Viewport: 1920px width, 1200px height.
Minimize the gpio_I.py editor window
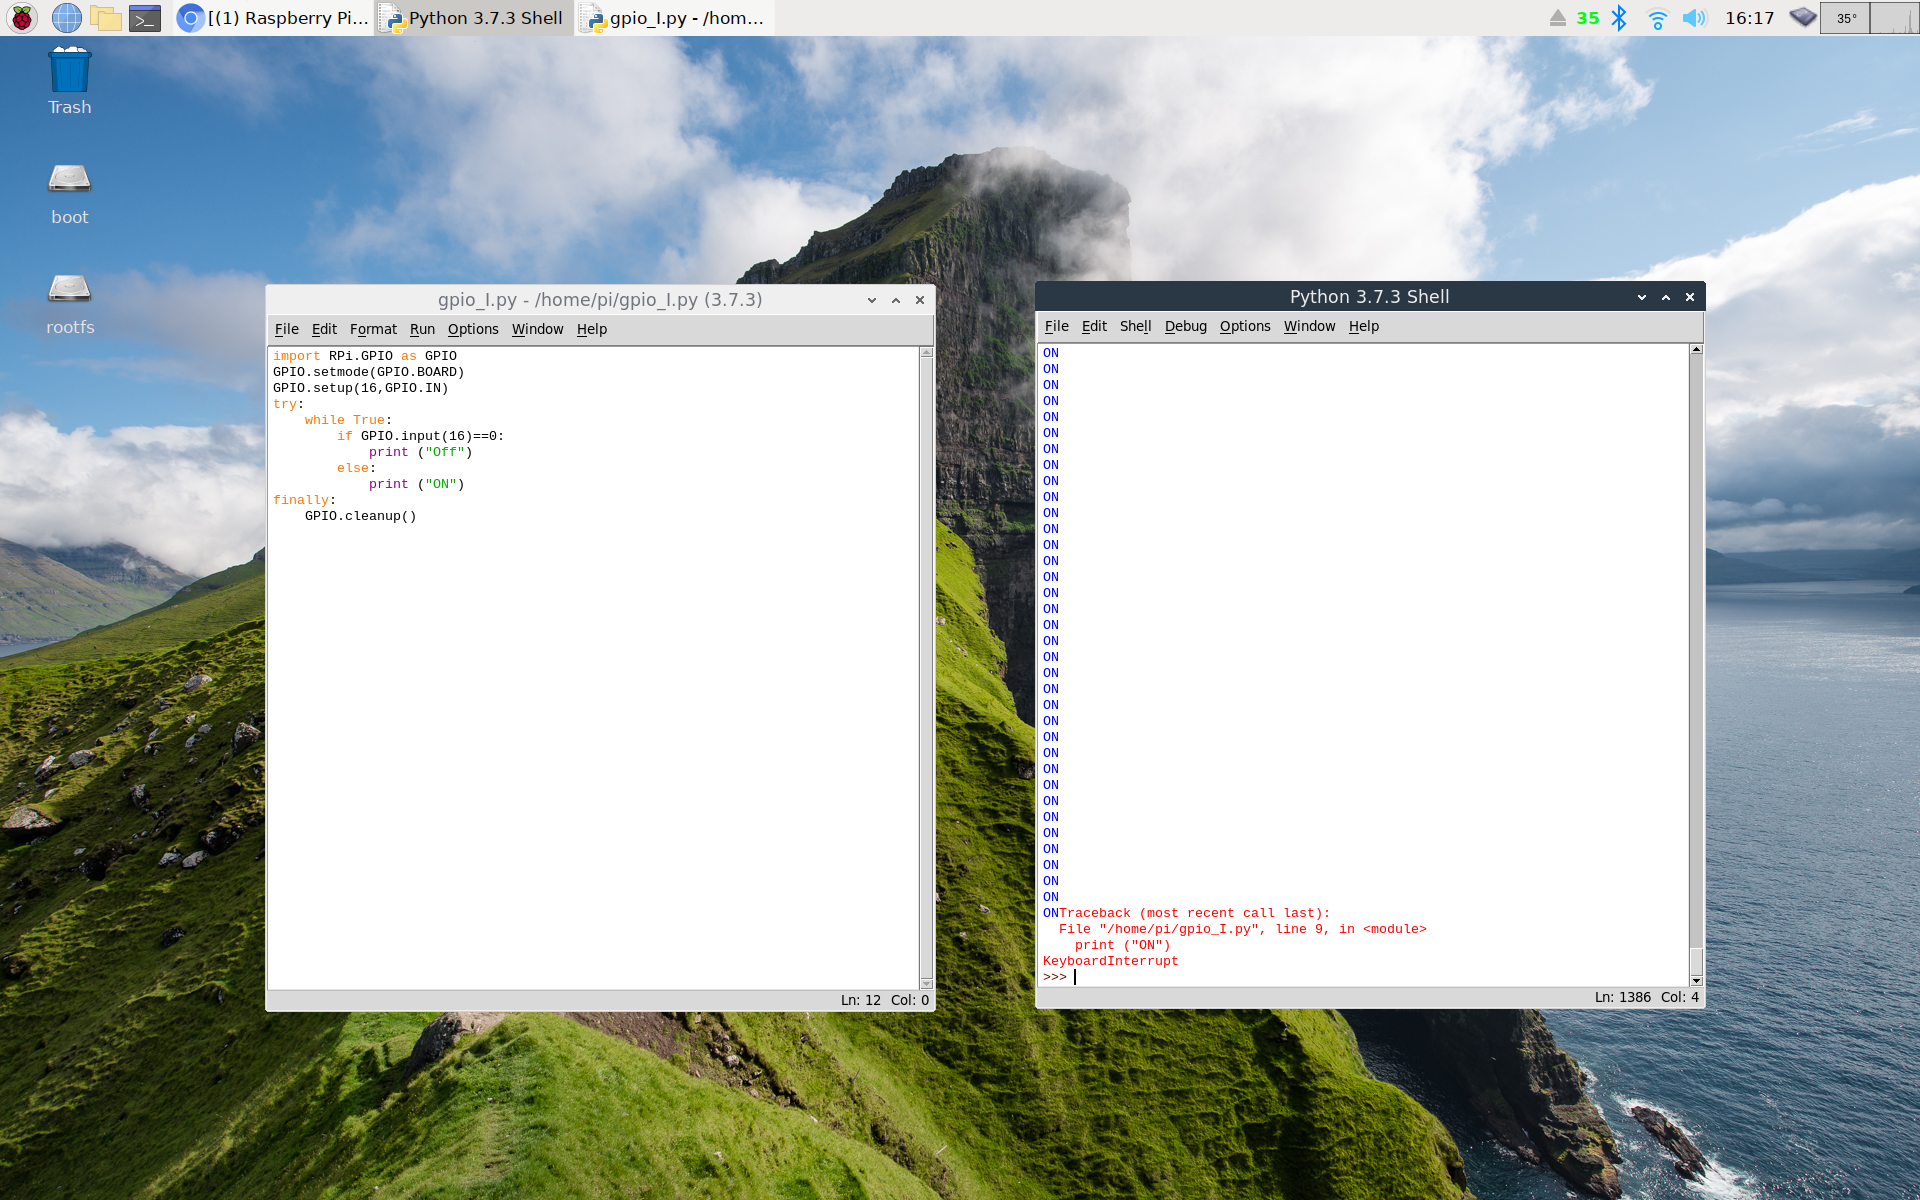tap(872, 300)
